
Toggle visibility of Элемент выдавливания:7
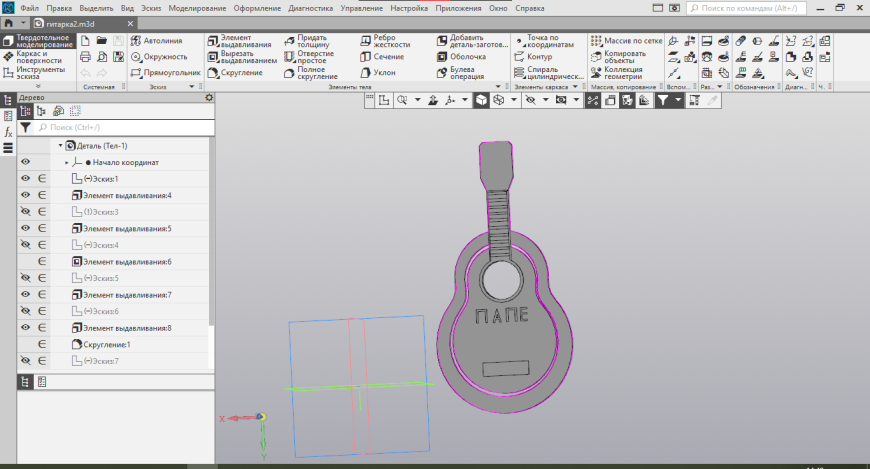(x=25, y=295)
